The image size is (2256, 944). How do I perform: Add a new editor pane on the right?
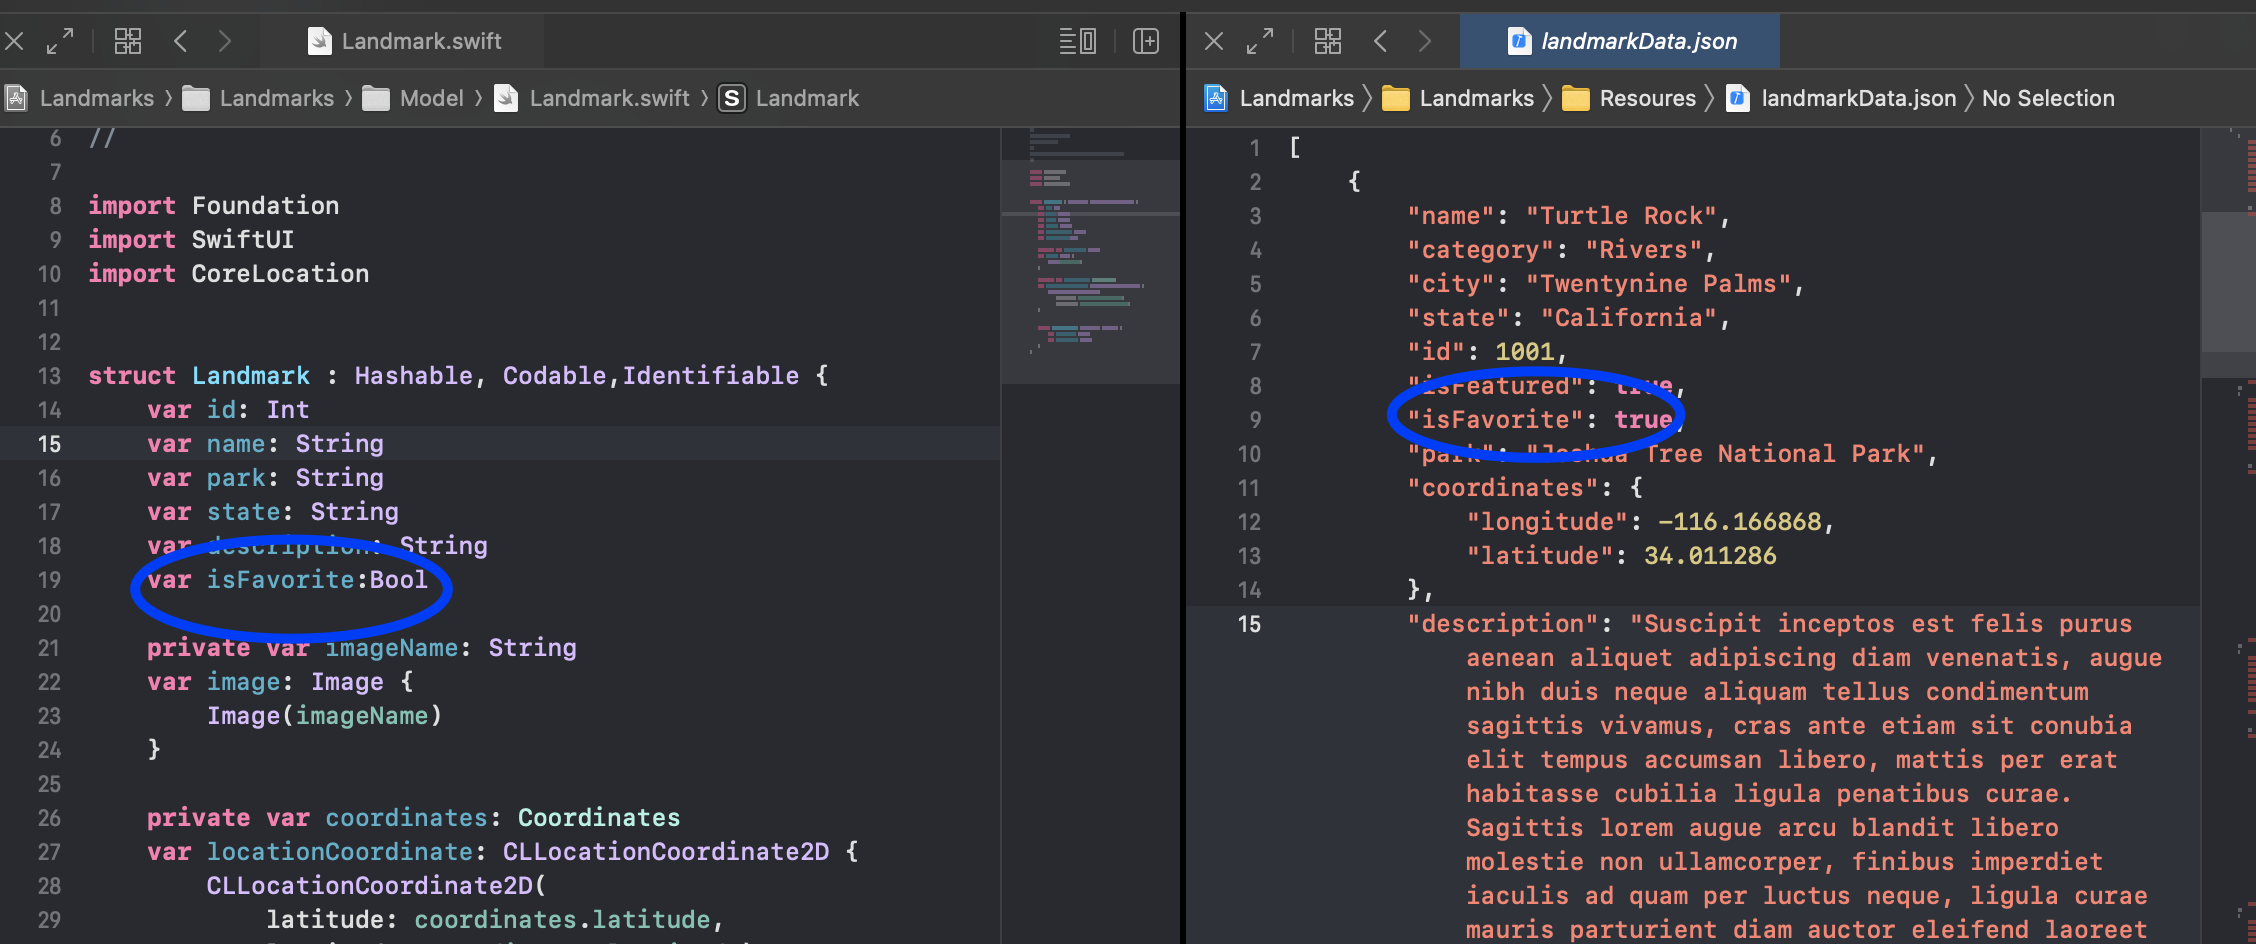1146,41
